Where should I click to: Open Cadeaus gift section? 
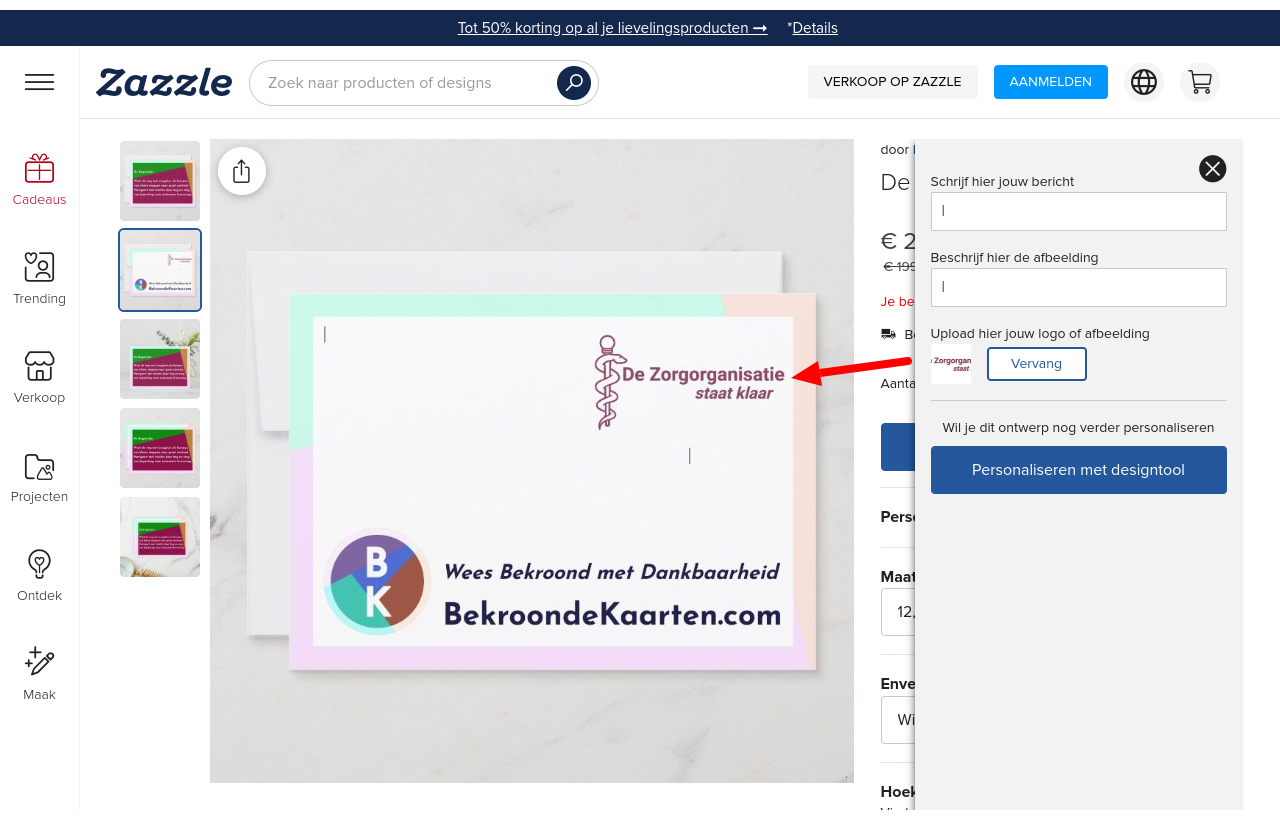tap(40, 180)
